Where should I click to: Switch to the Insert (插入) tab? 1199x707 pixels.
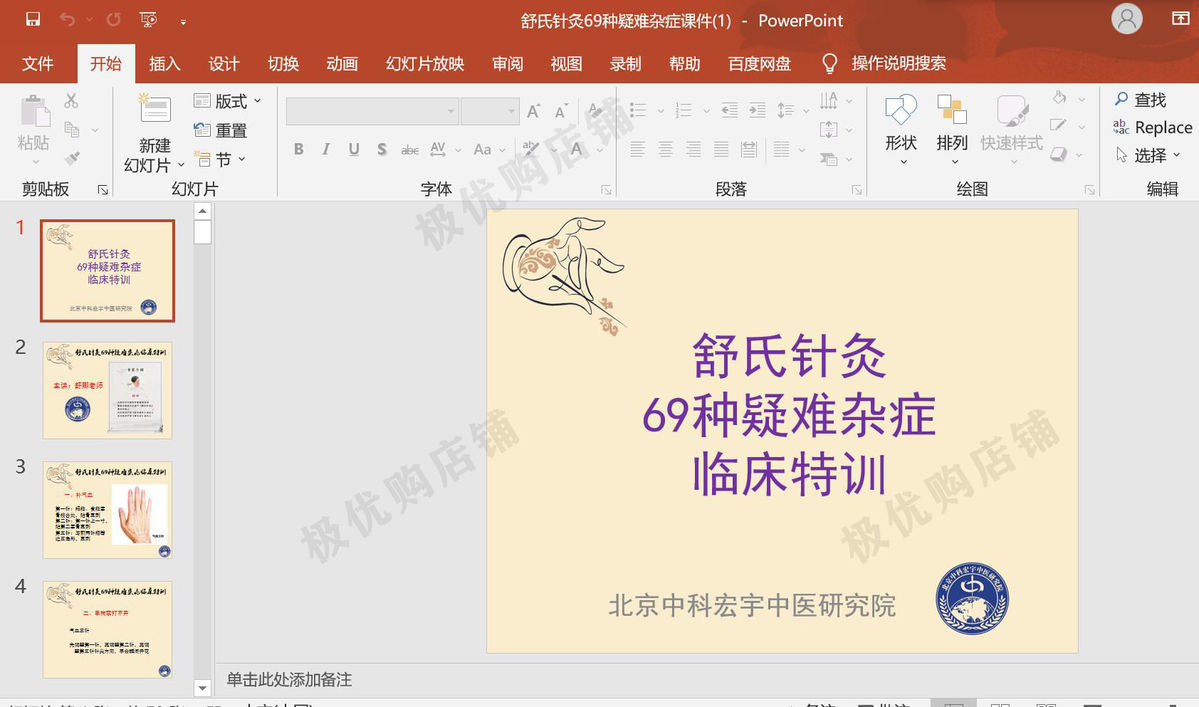pos(165,64)
